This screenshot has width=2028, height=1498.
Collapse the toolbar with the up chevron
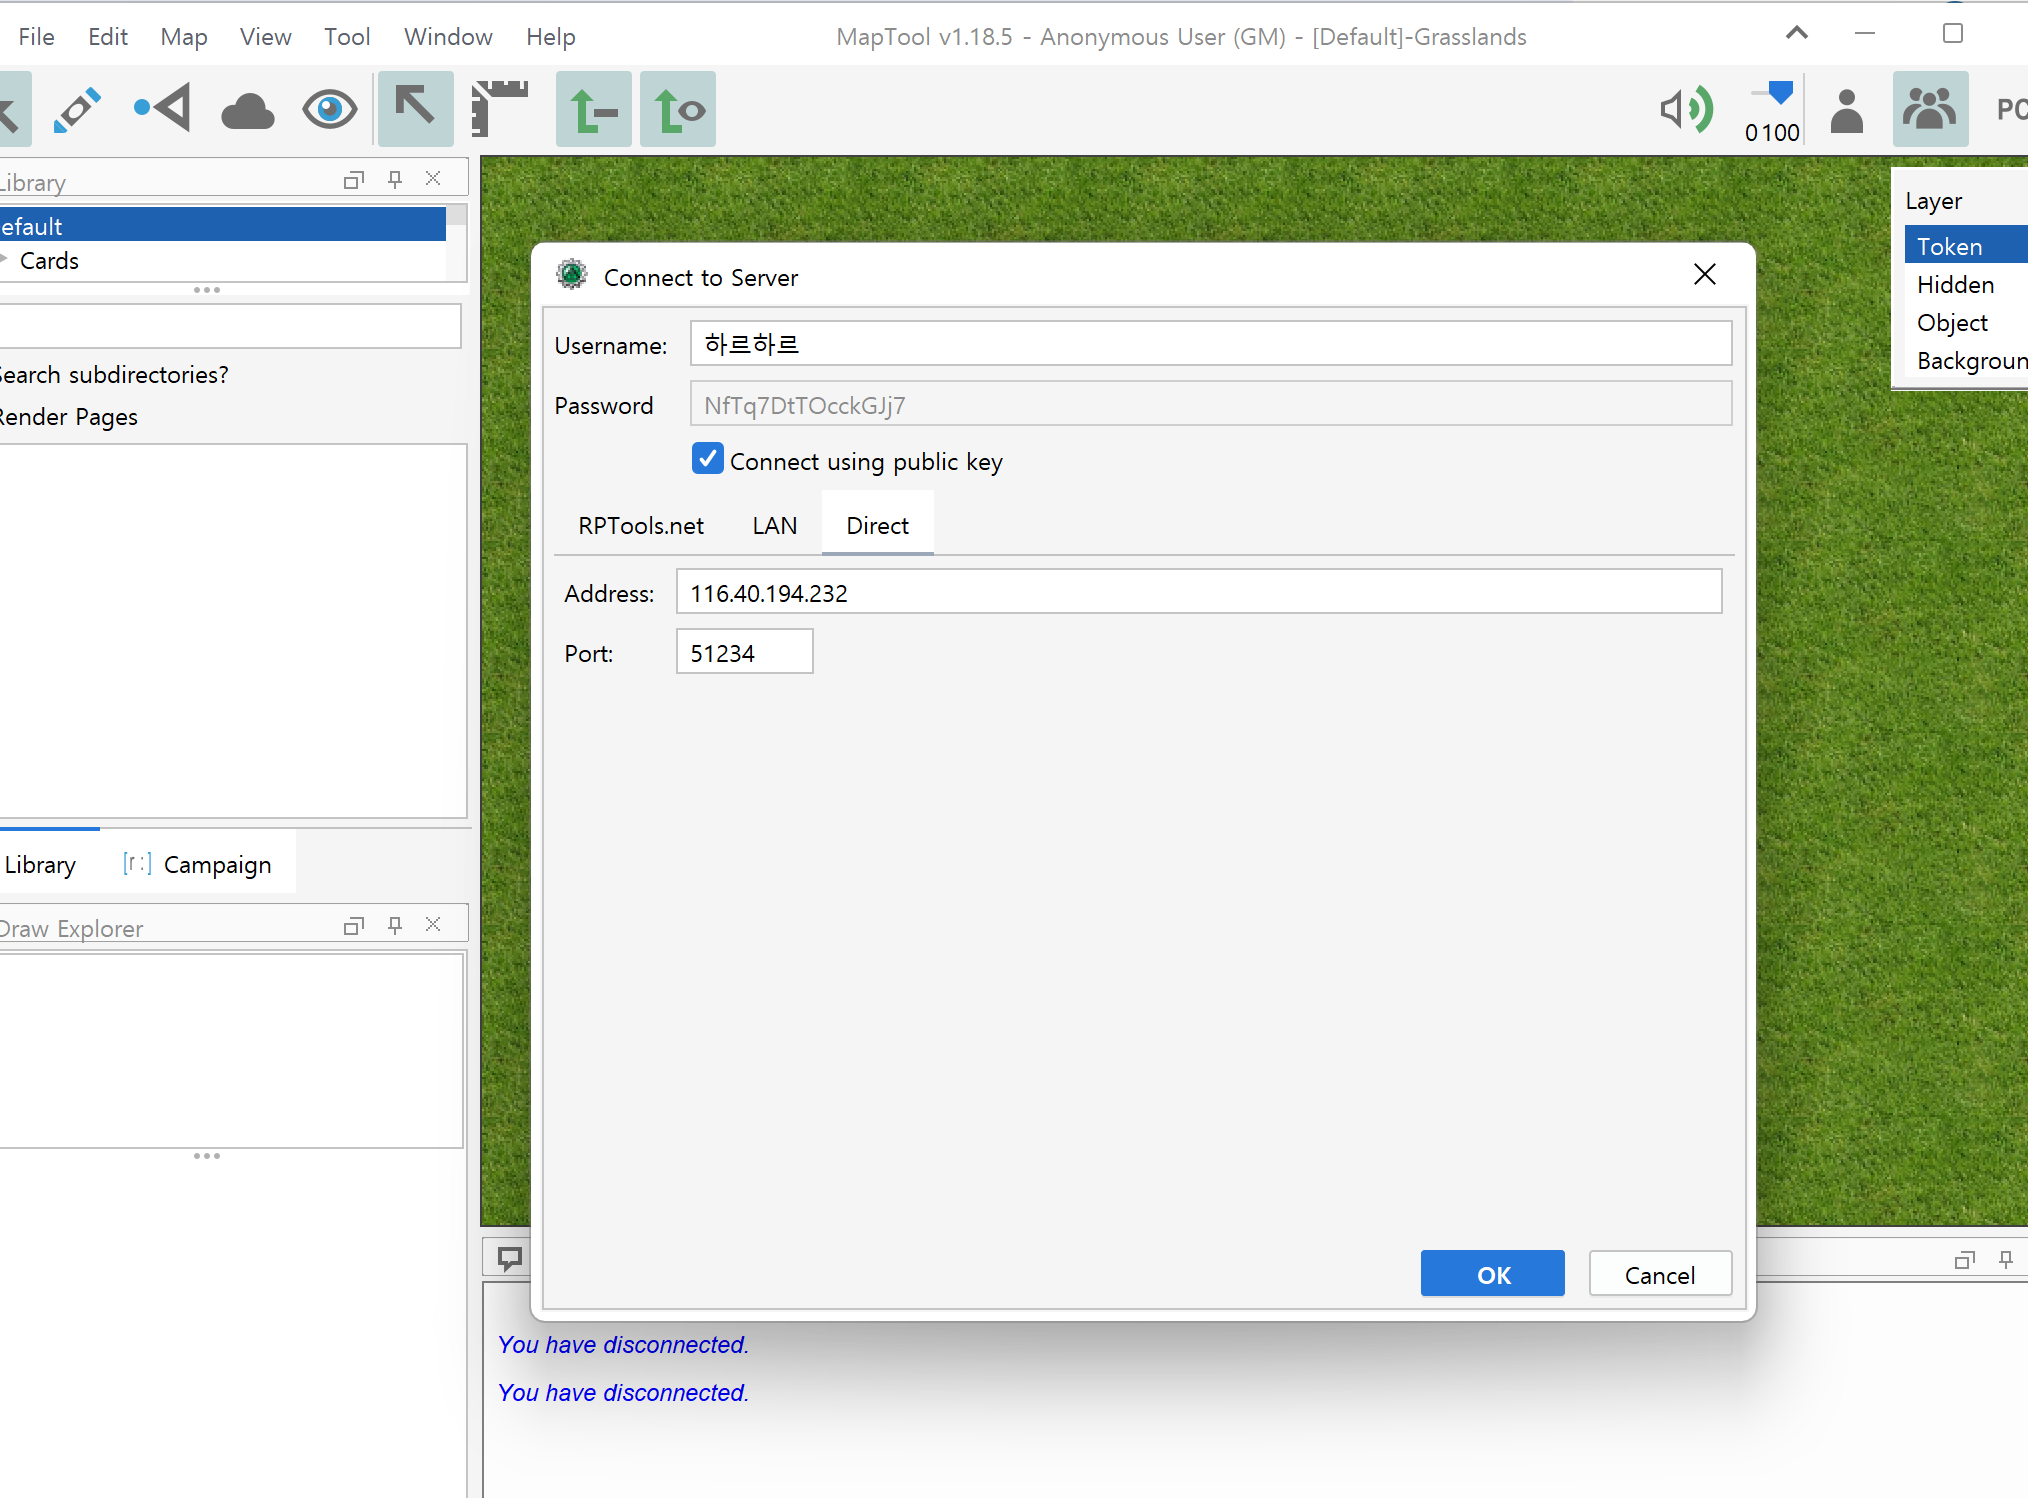tap(1797, 33)
